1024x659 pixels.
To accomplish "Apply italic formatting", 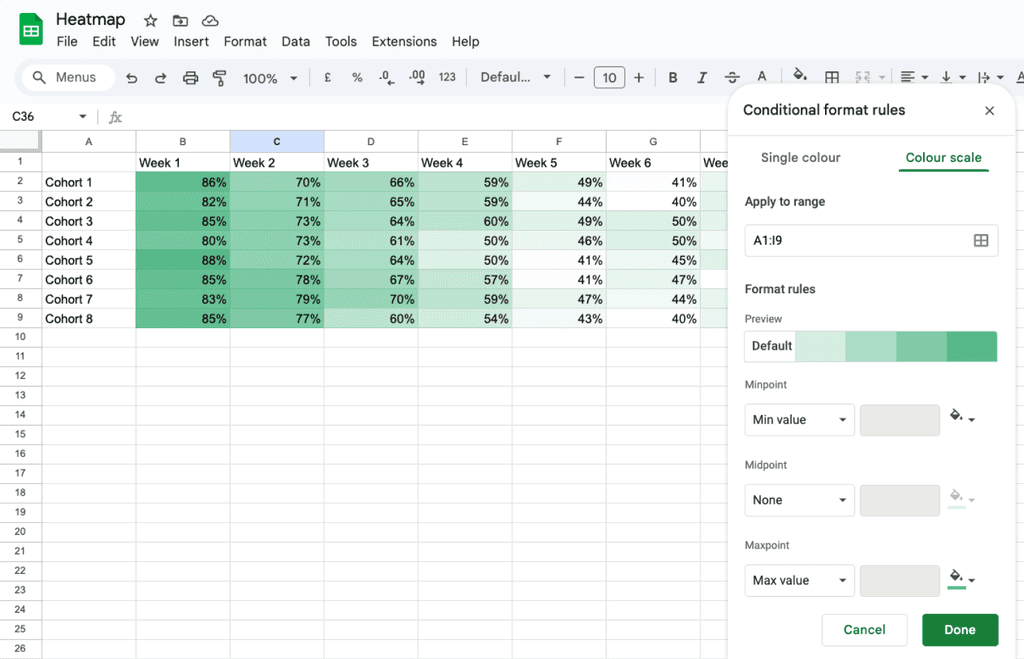I will [702, 78].
